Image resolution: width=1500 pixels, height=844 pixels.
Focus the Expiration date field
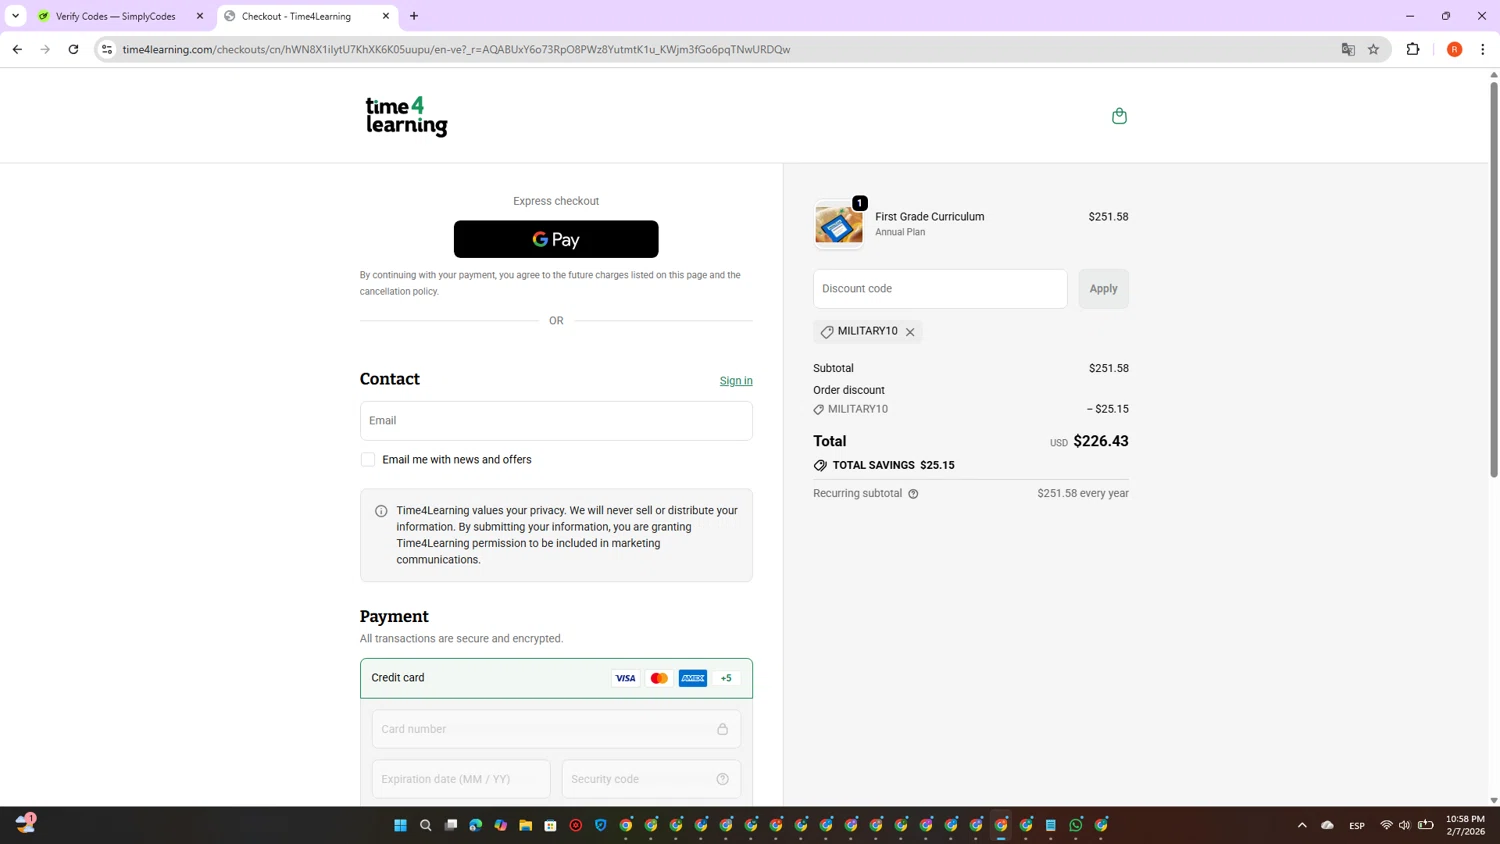tap(461, 779)
